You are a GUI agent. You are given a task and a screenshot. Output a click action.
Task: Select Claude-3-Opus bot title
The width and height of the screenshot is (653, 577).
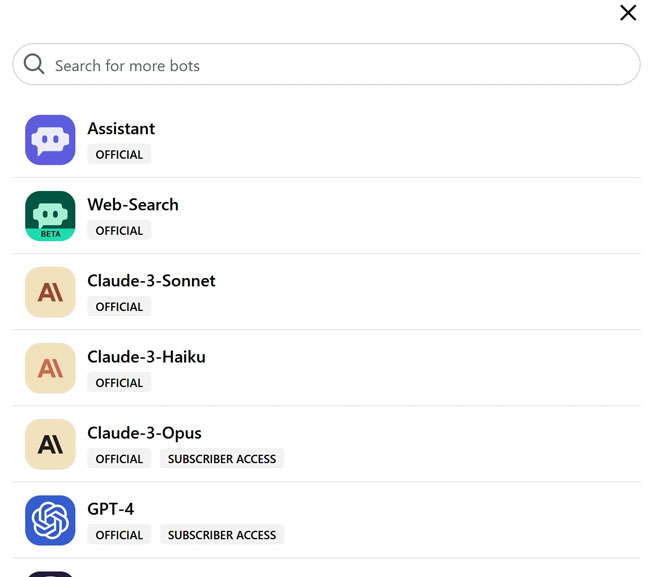144,433
